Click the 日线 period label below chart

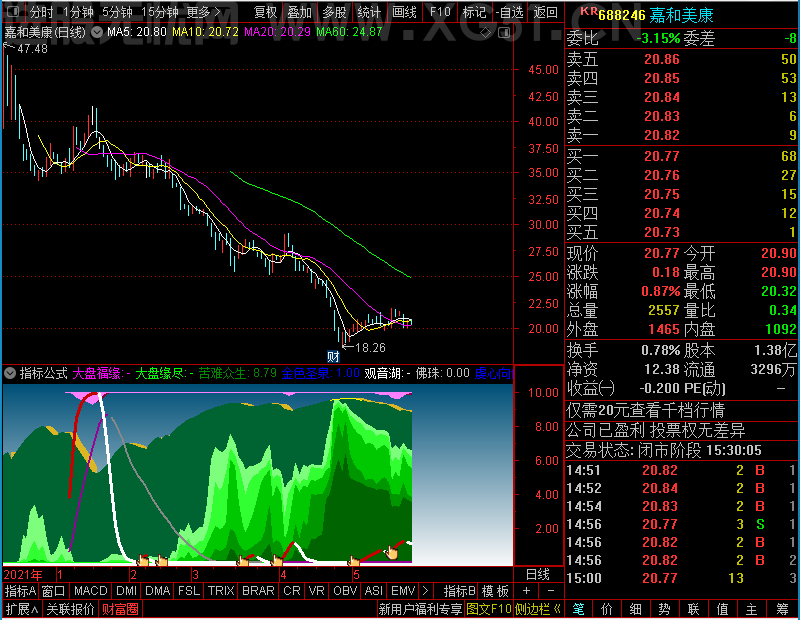[538, 575]
